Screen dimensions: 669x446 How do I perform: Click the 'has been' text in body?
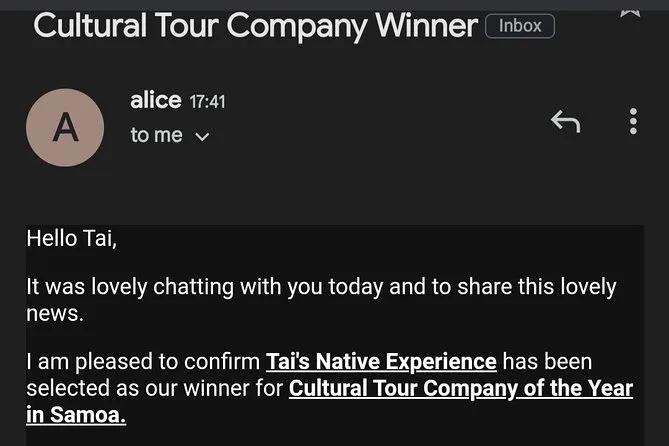(x=549, y=361)
